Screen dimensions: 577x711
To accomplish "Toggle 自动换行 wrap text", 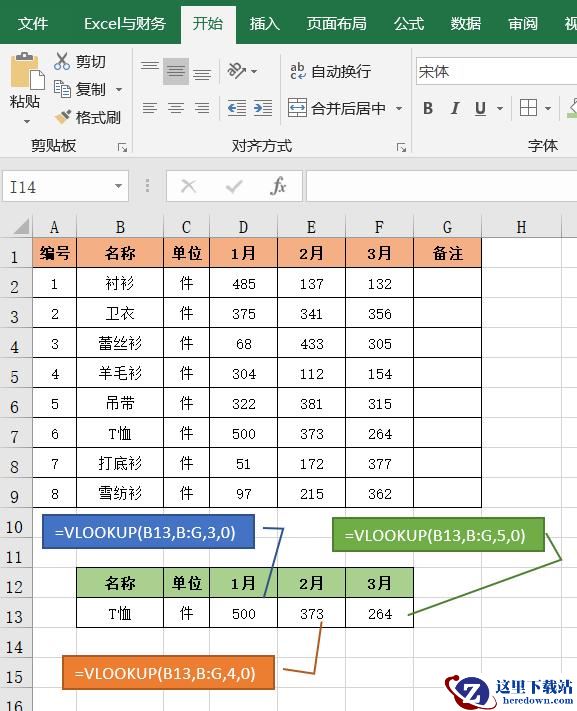I will point(330,71).
